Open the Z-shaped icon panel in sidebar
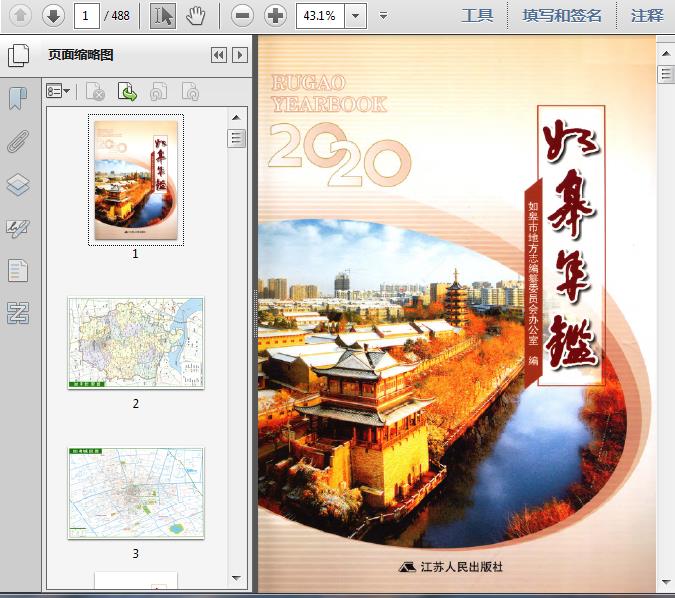 [18, 313]
